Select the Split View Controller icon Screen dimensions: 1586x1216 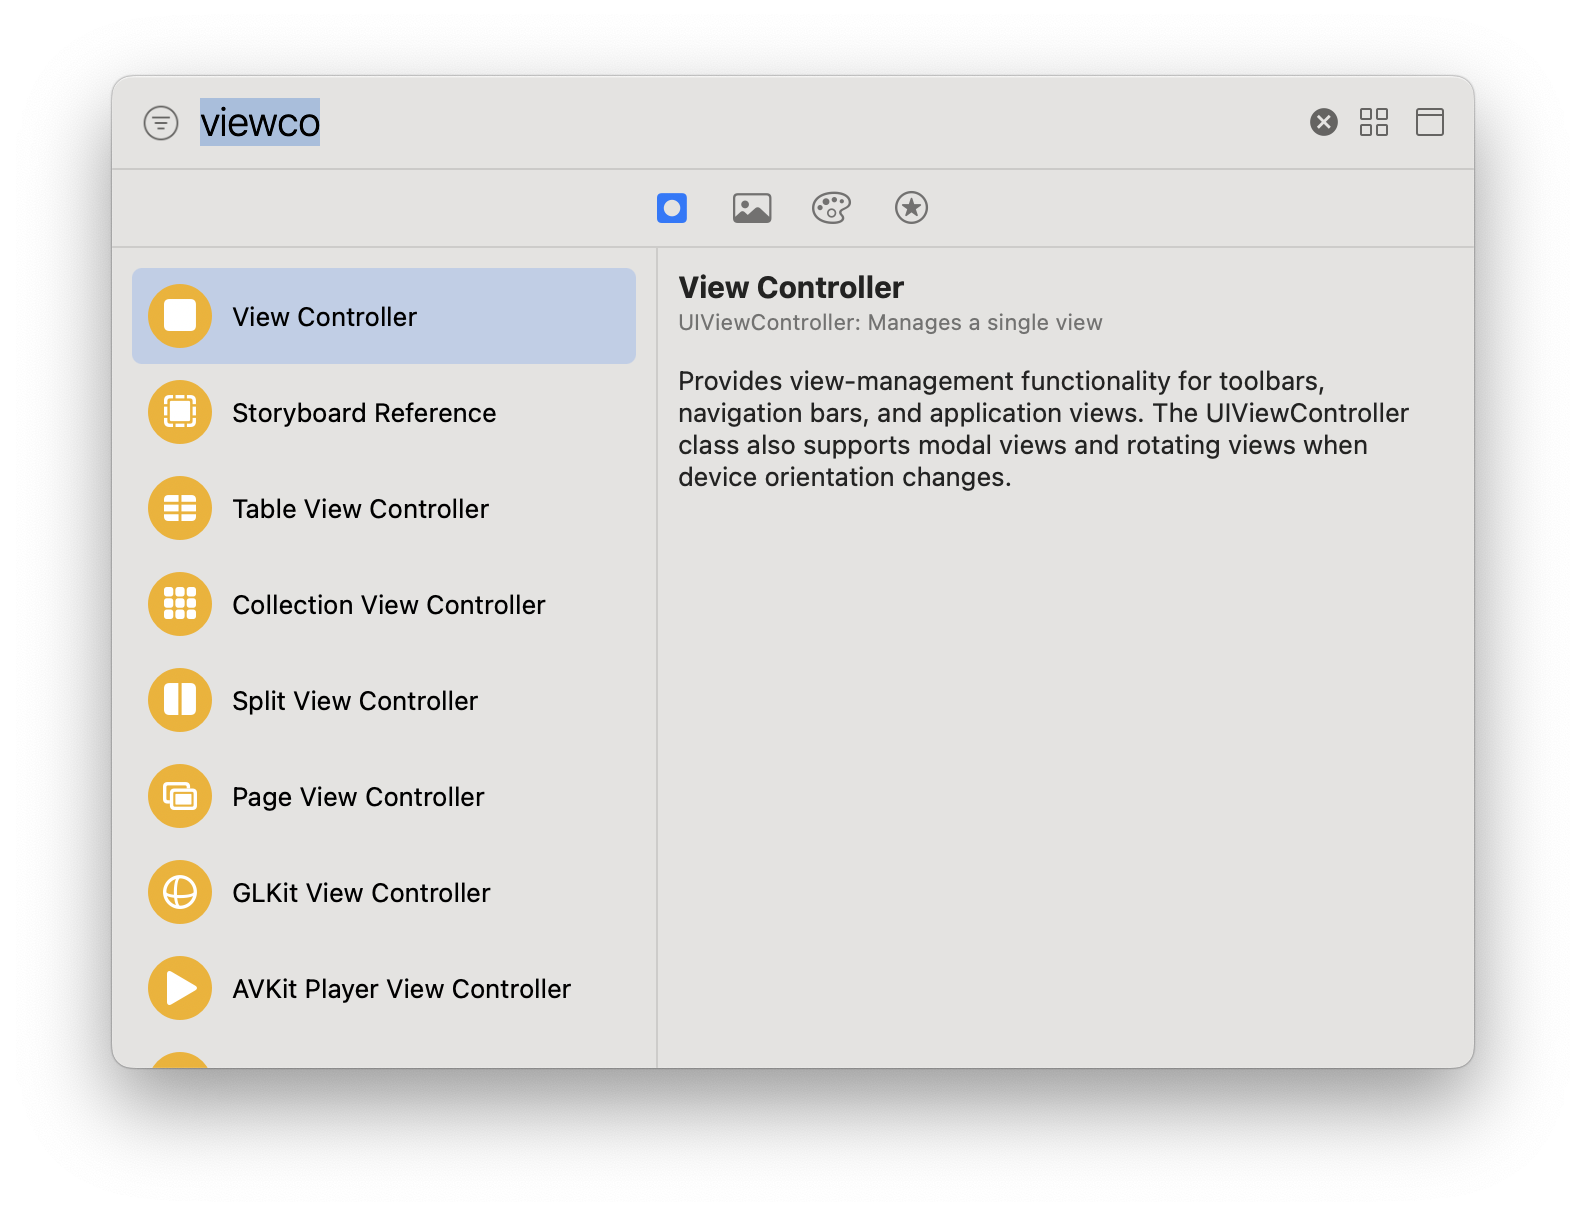tap(180, 700)
